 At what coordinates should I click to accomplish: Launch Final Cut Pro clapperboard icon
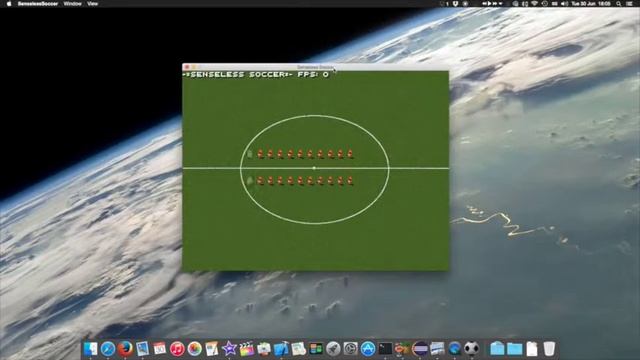(247, 349)
